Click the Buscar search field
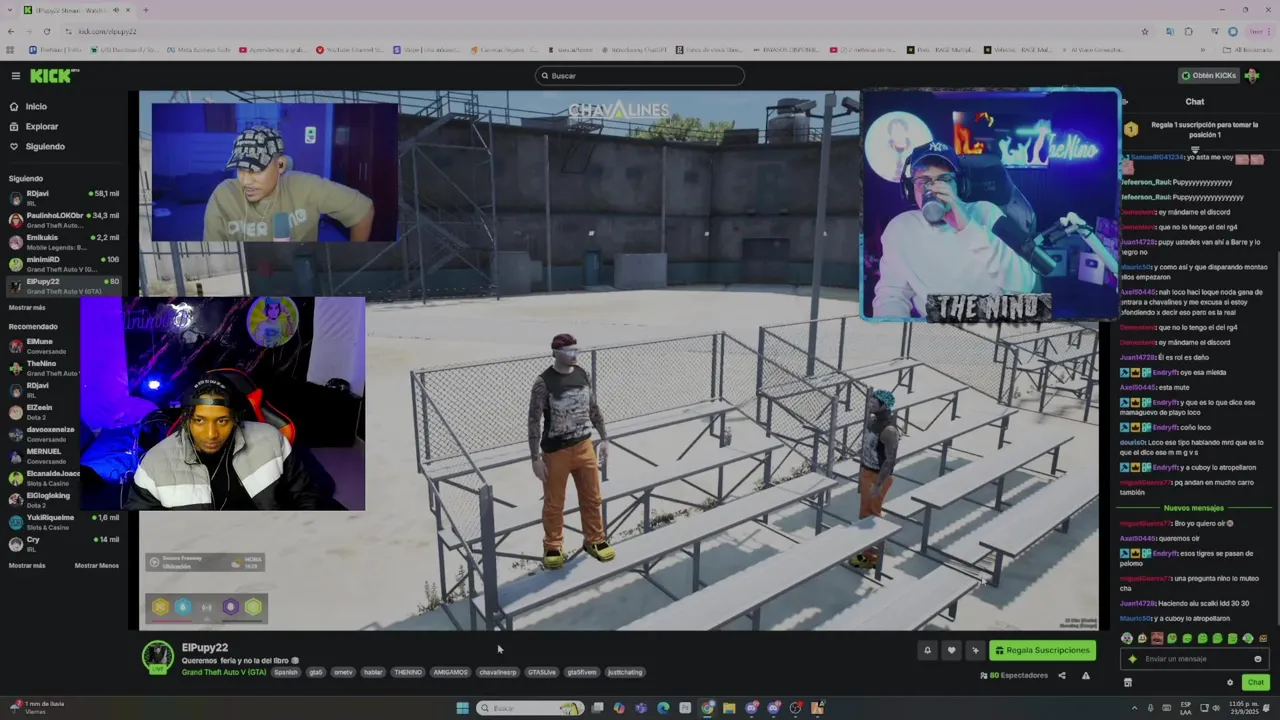This screenshot has height=720, width=1280. 640,76
